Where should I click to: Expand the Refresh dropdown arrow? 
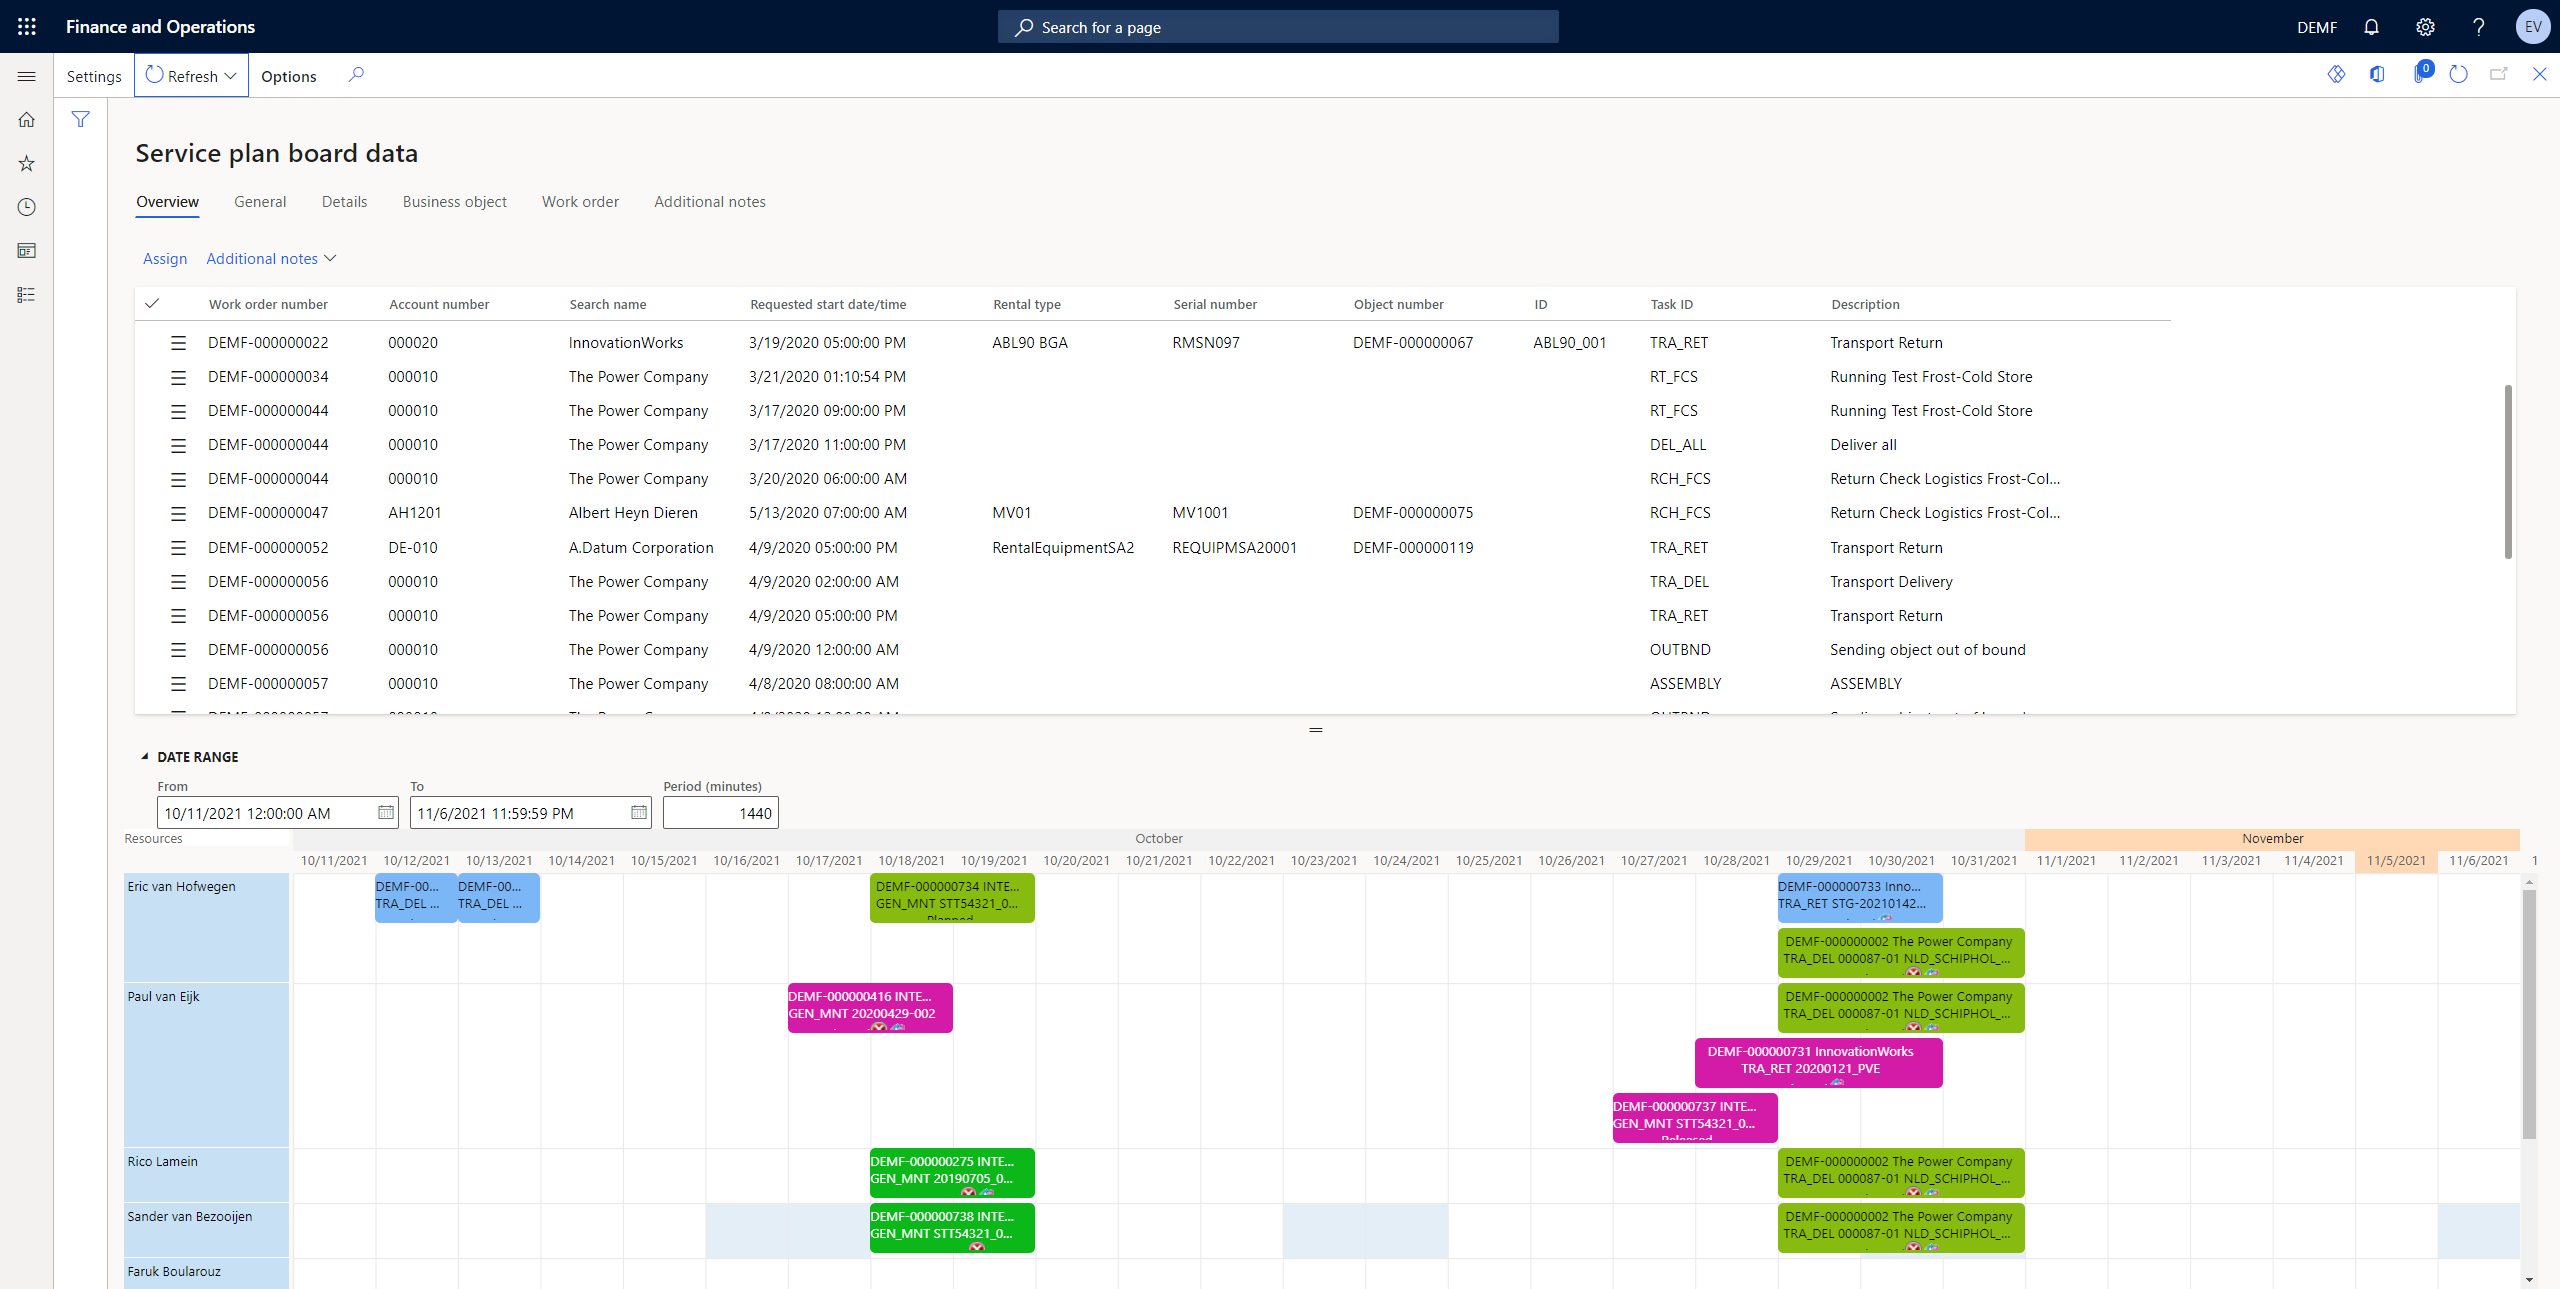[x=231, y=75]
